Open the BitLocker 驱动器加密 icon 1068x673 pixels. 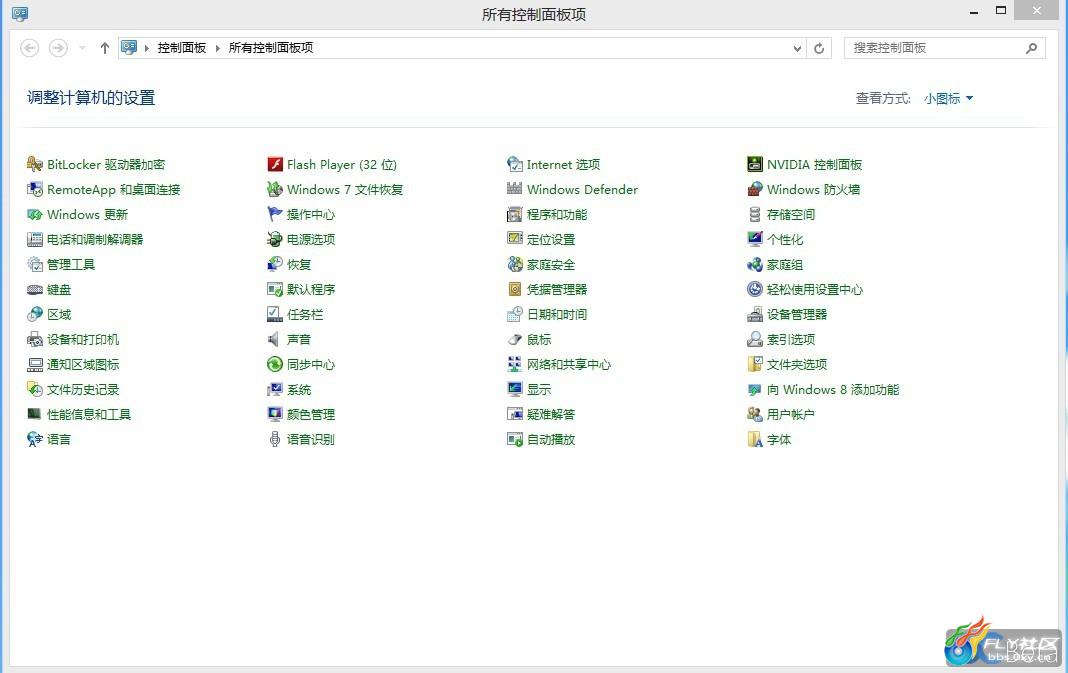click(35, 164)
